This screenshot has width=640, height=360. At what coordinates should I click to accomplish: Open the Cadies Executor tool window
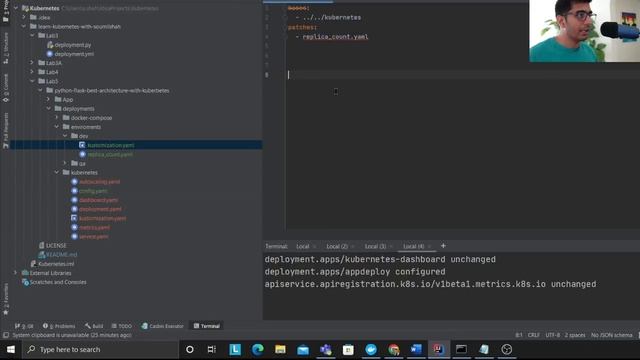(162, 326)
